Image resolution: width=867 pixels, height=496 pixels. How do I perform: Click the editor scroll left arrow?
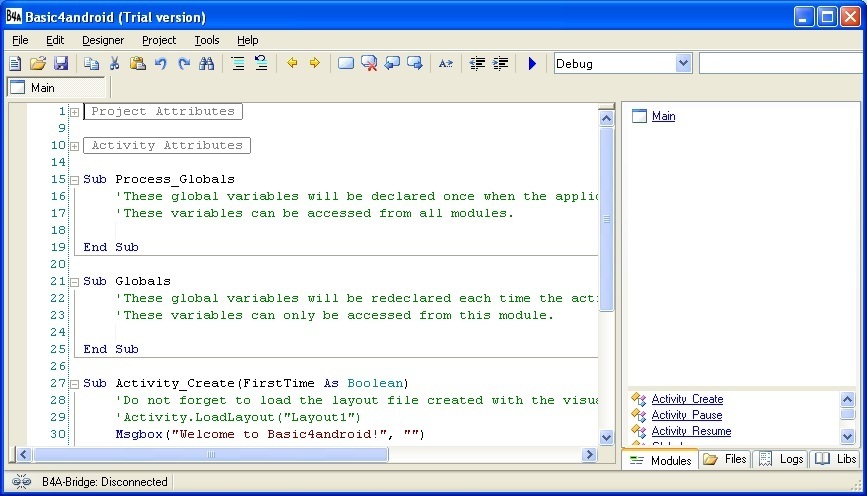[x=23, y=455]
